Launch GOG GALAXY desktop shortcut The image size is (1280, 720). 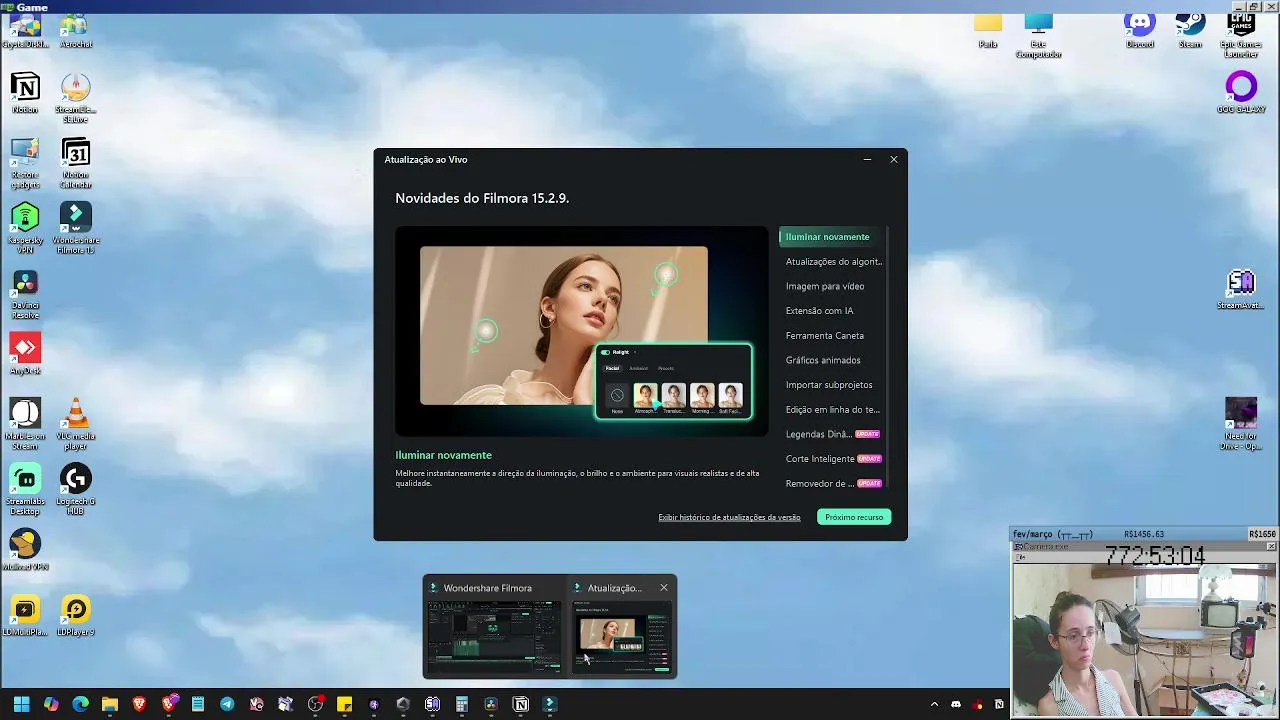1241,93
